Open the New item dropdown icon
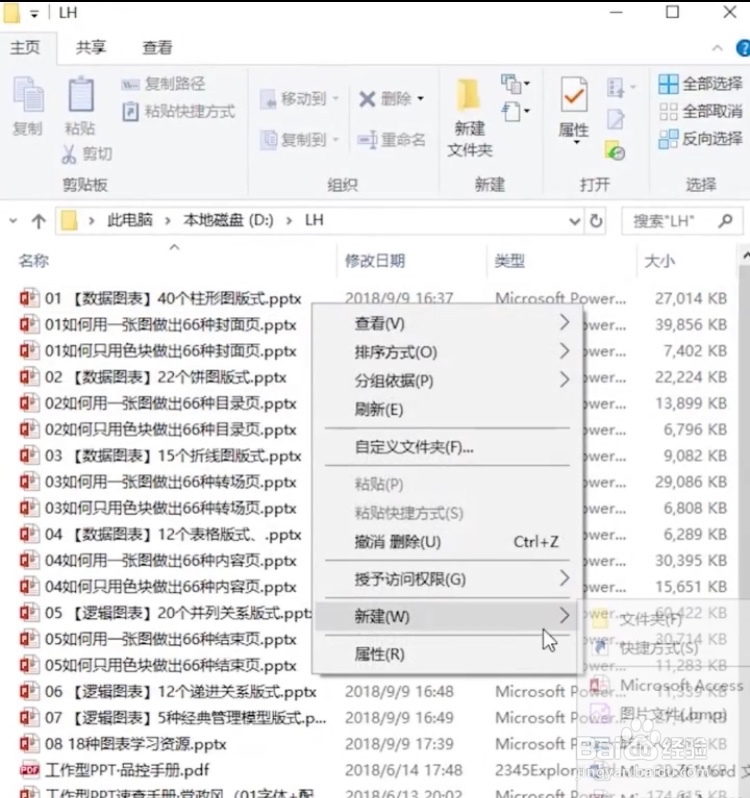Screen dimensions: 750x798 (x=515, y=83)
